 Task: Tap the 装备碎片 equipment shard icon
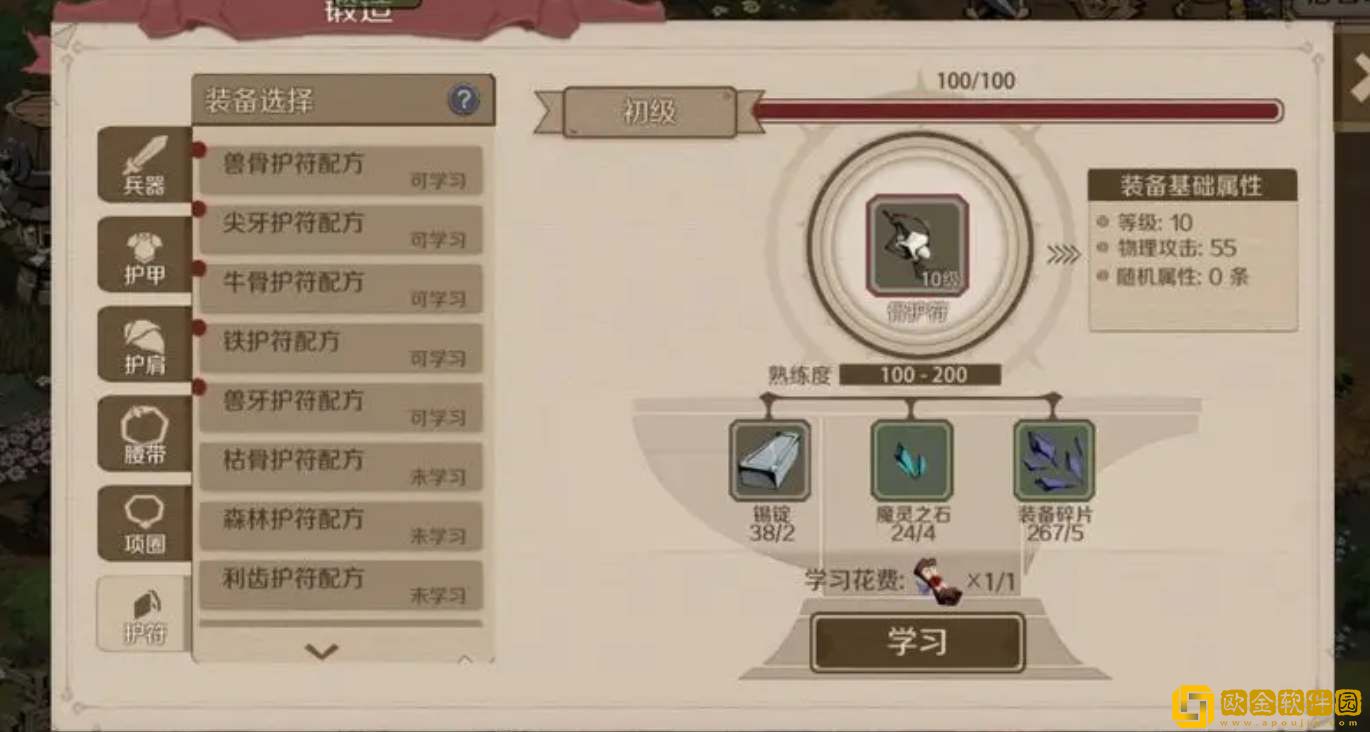(1054, 460)
